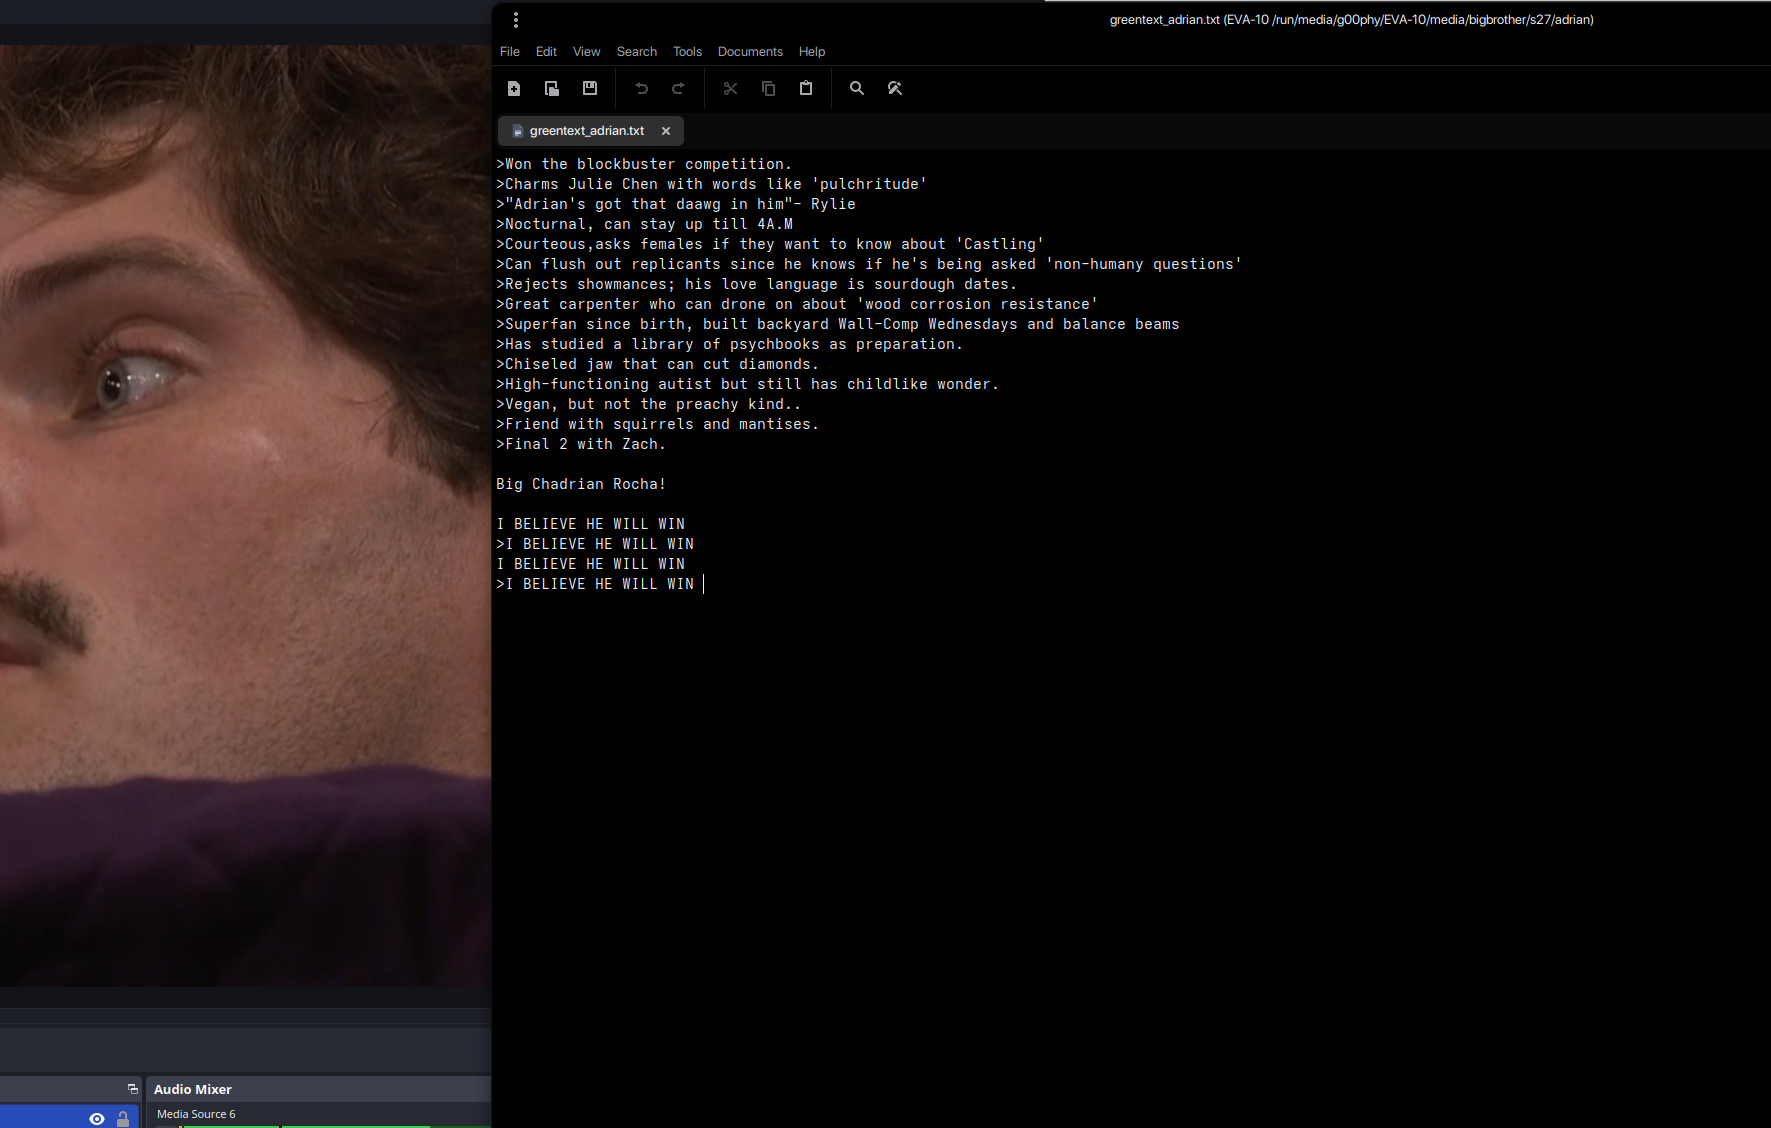Click the line '>Won the blockbuster competition.'

(644, 164)
